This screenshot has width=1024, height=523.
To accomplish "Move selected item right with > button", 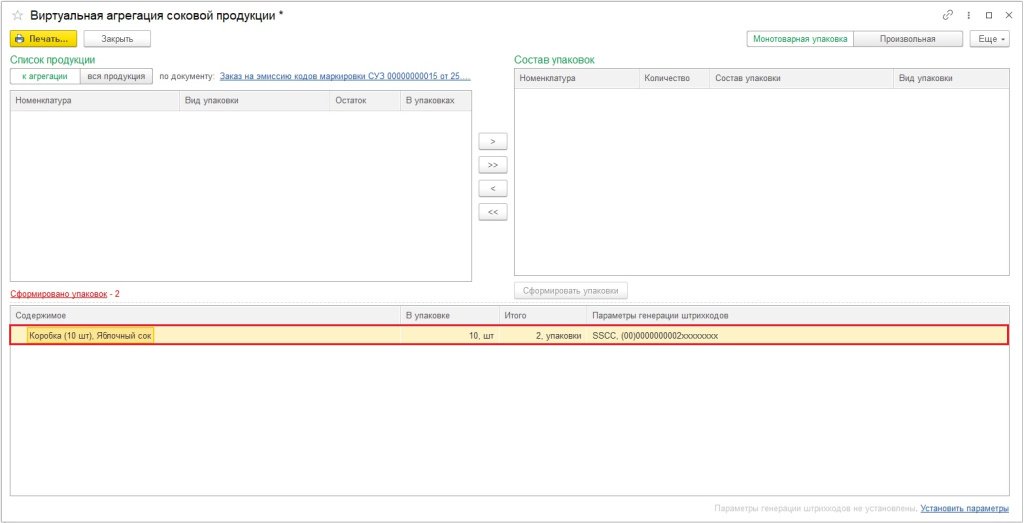I will 492,141.
